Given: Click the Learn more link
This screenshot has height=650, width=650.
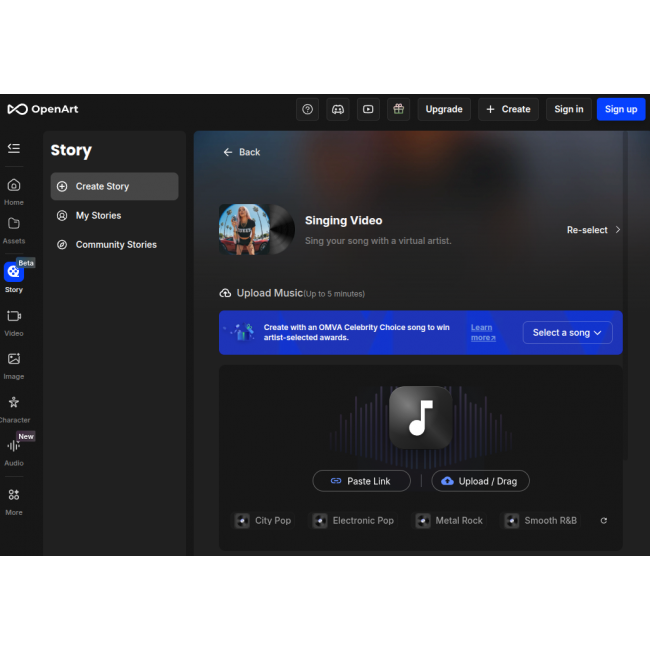Looking at the screenshot, I should (482, 333).
